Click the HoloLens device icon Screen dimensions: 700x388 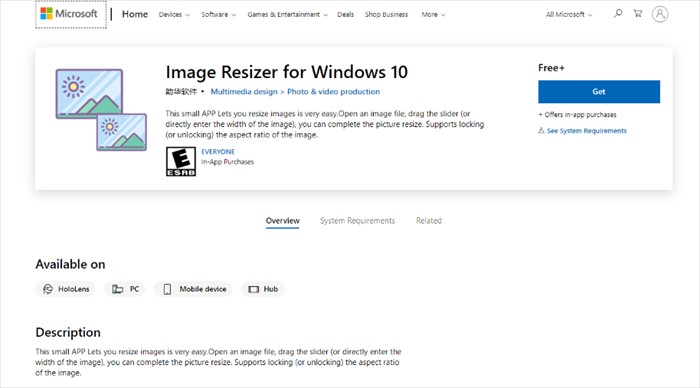coord(48,289)
